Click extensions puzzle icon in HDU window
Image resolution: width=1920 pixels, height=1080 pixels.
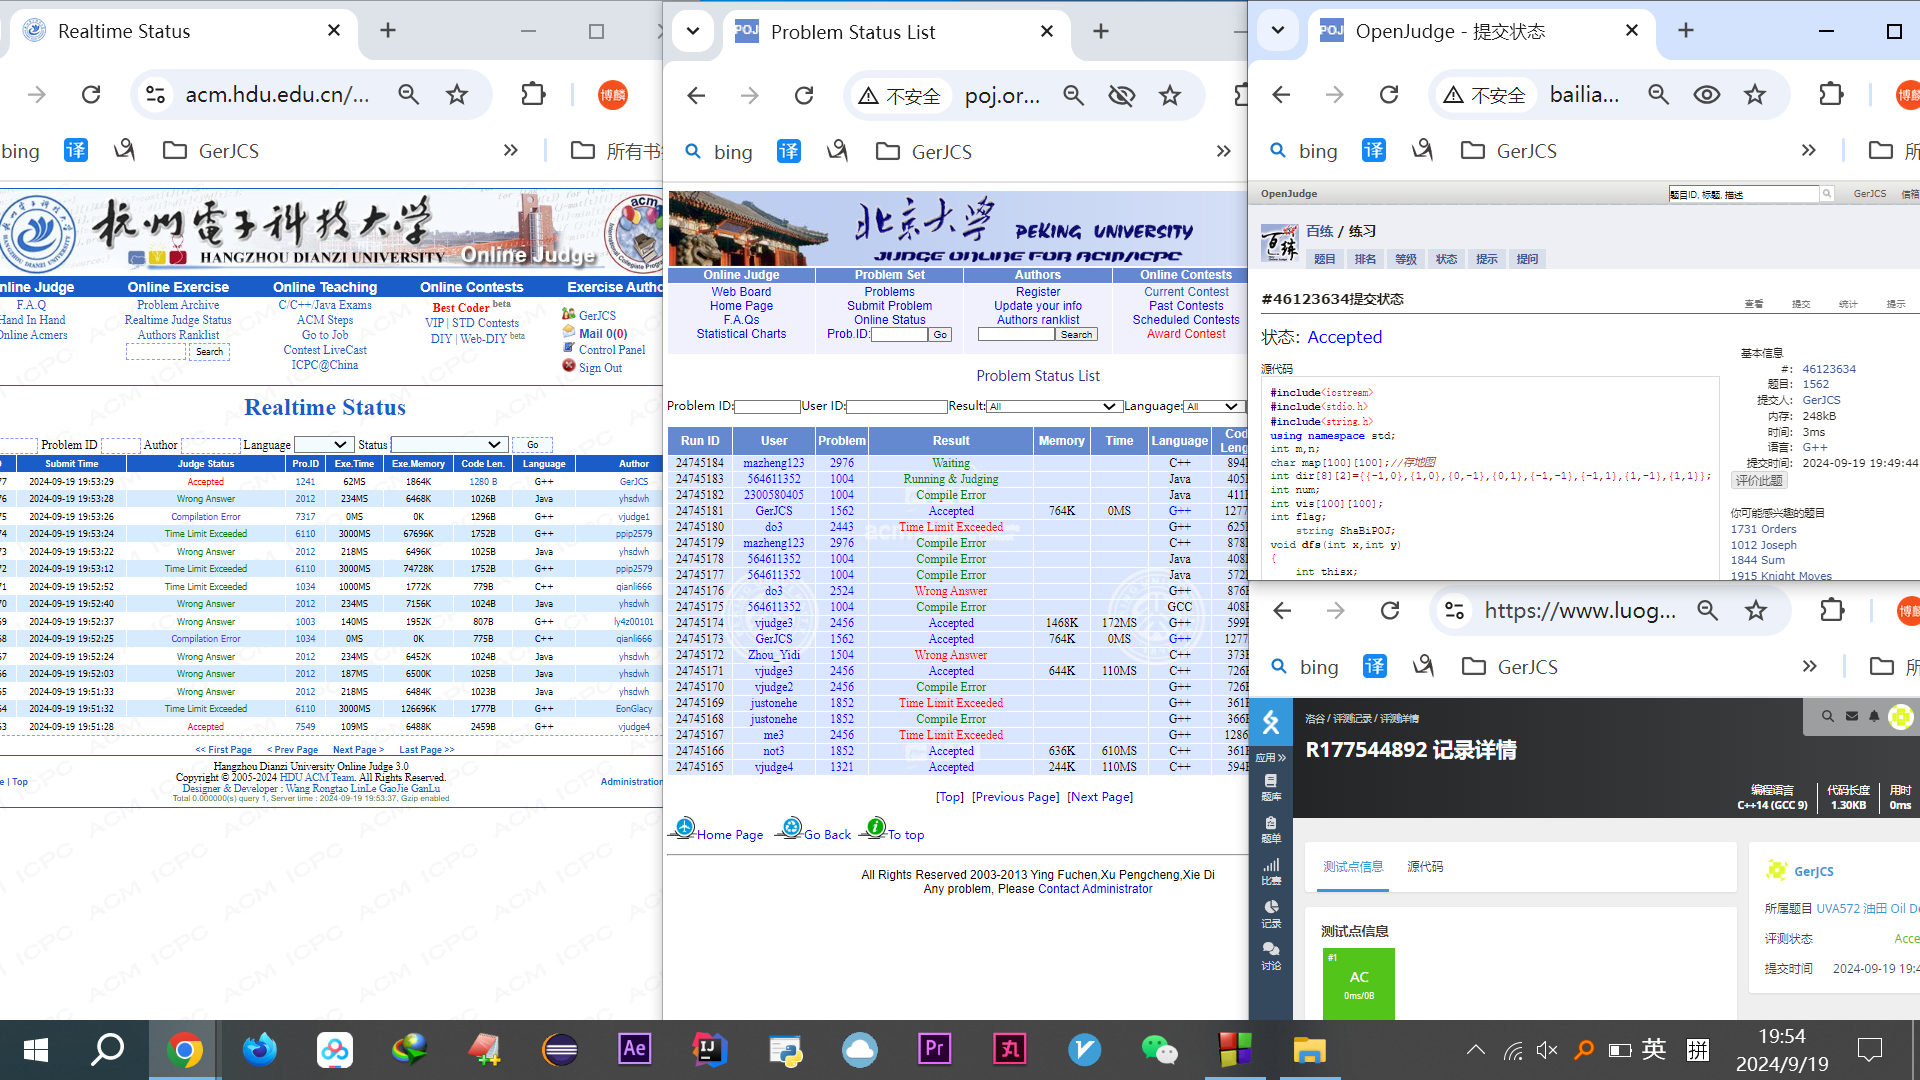click(533, 94)
